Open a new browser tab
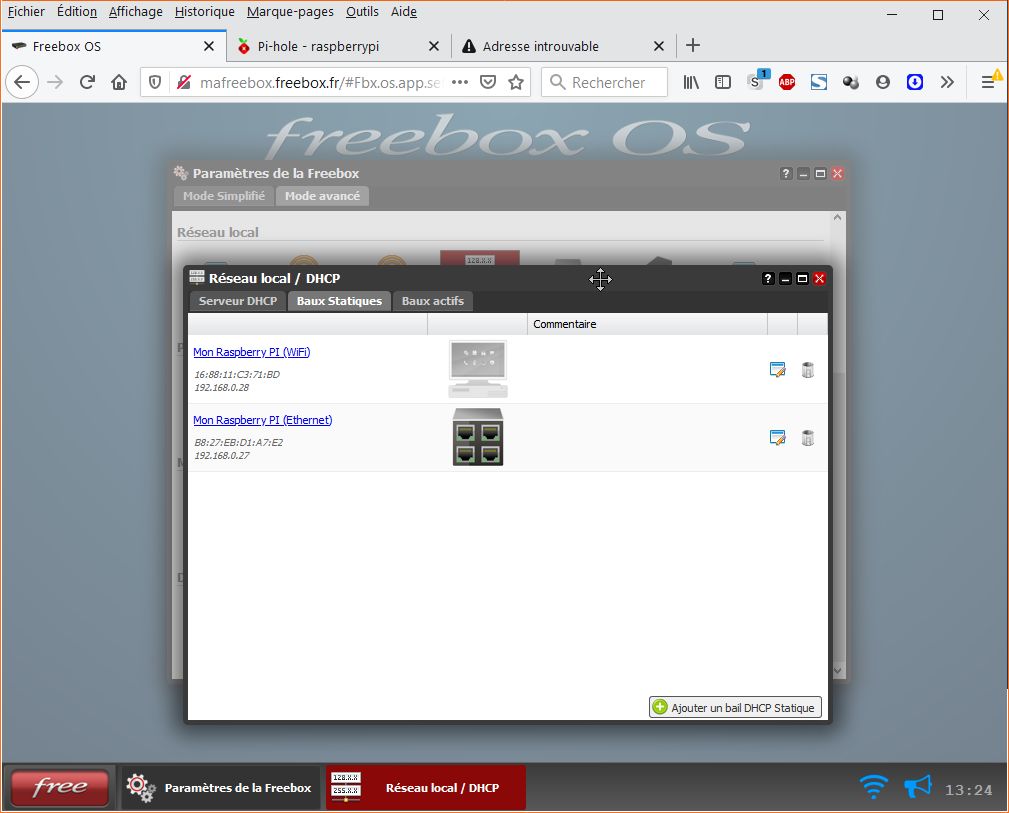The image size is (1009, 813). (x=692, y=46)
